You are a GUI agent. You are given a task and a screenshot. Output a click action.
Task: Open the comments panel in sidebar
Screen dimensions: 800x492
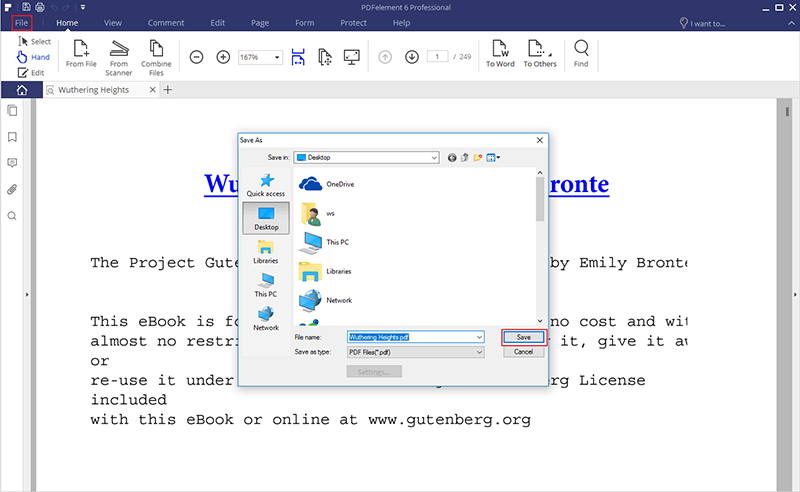(x=12, y=163)
